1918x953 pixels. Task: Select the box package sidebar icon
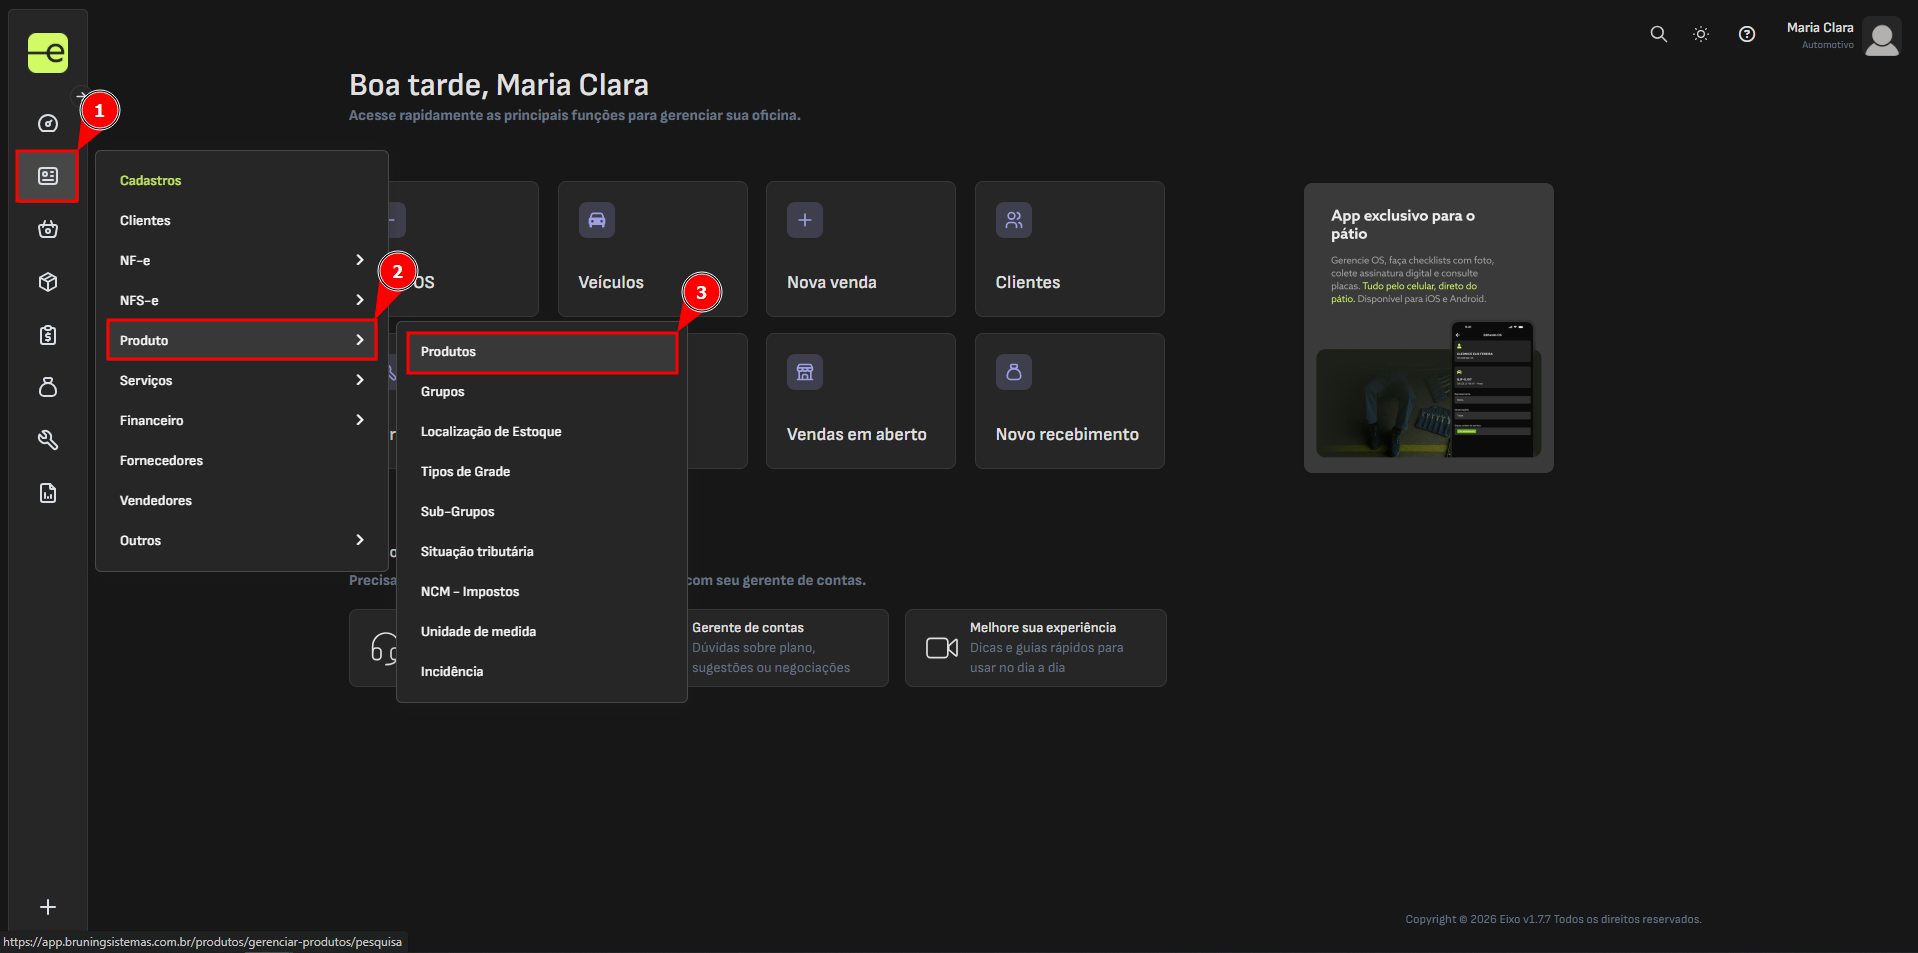(x=47, y=283)
